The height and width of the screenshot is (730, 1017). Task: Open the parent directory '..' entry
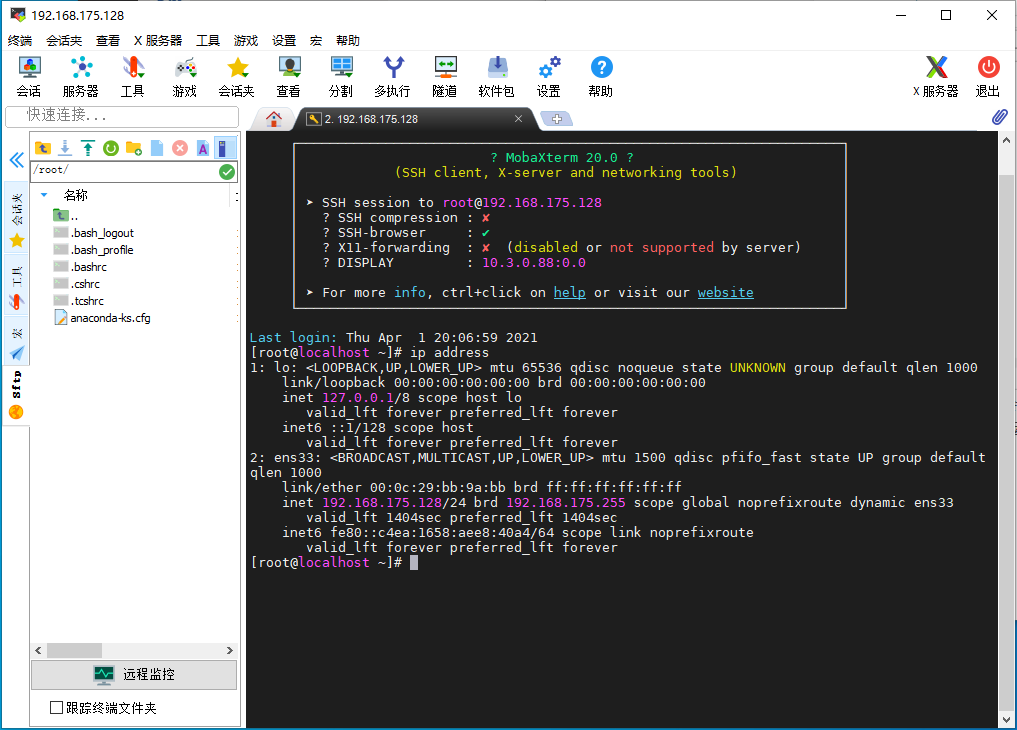click(68, 216)
